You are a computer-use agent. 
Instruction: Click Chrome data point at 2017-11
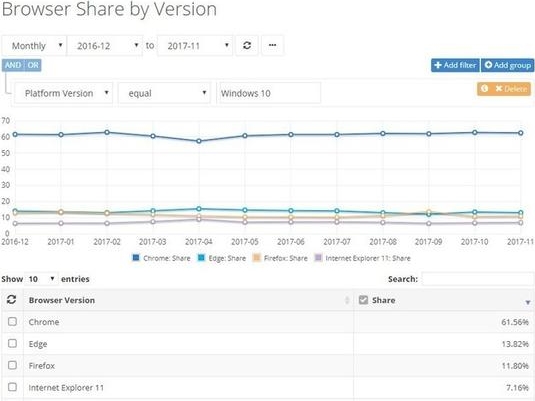(521, 133)
